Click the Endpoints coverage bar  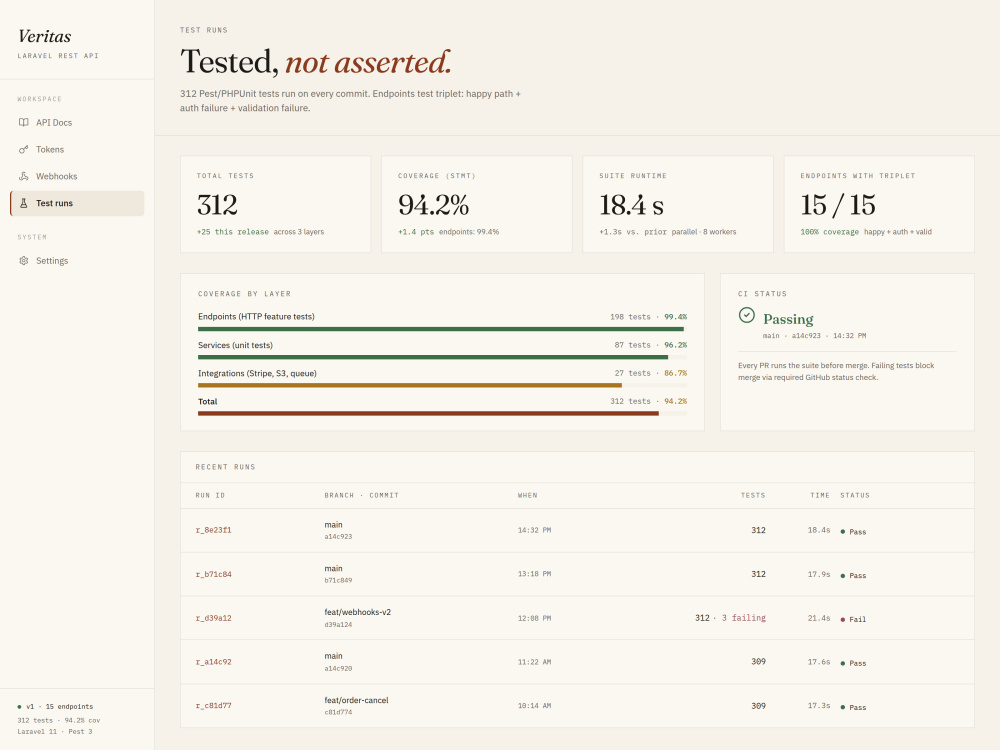point(442,329)
